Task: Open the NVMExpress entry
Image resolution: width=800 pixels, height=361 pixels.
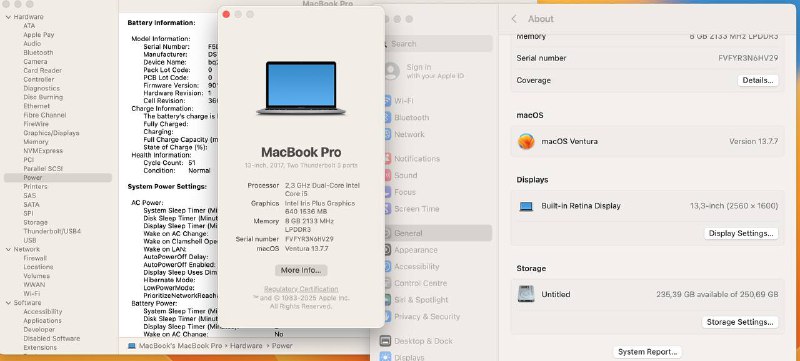Action: [43, 151]
